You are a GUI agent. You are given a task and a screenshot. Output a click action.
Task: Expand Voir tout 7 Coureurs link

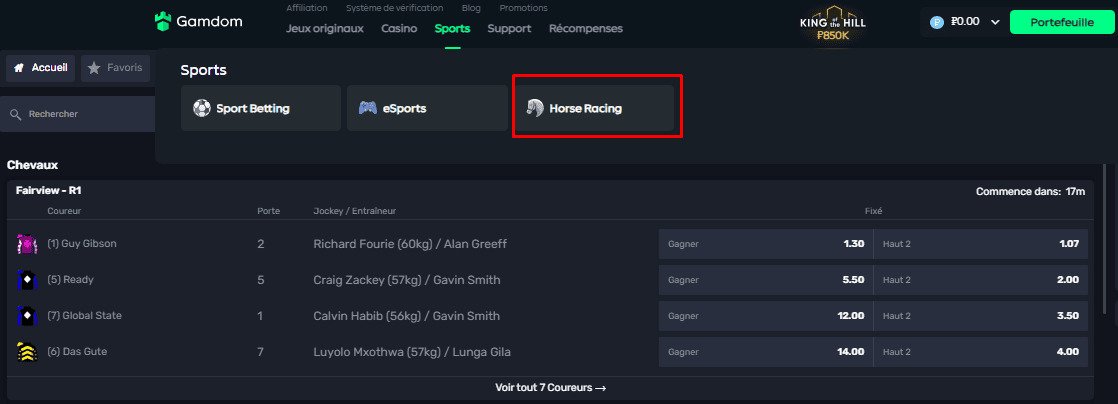point(550,388)
